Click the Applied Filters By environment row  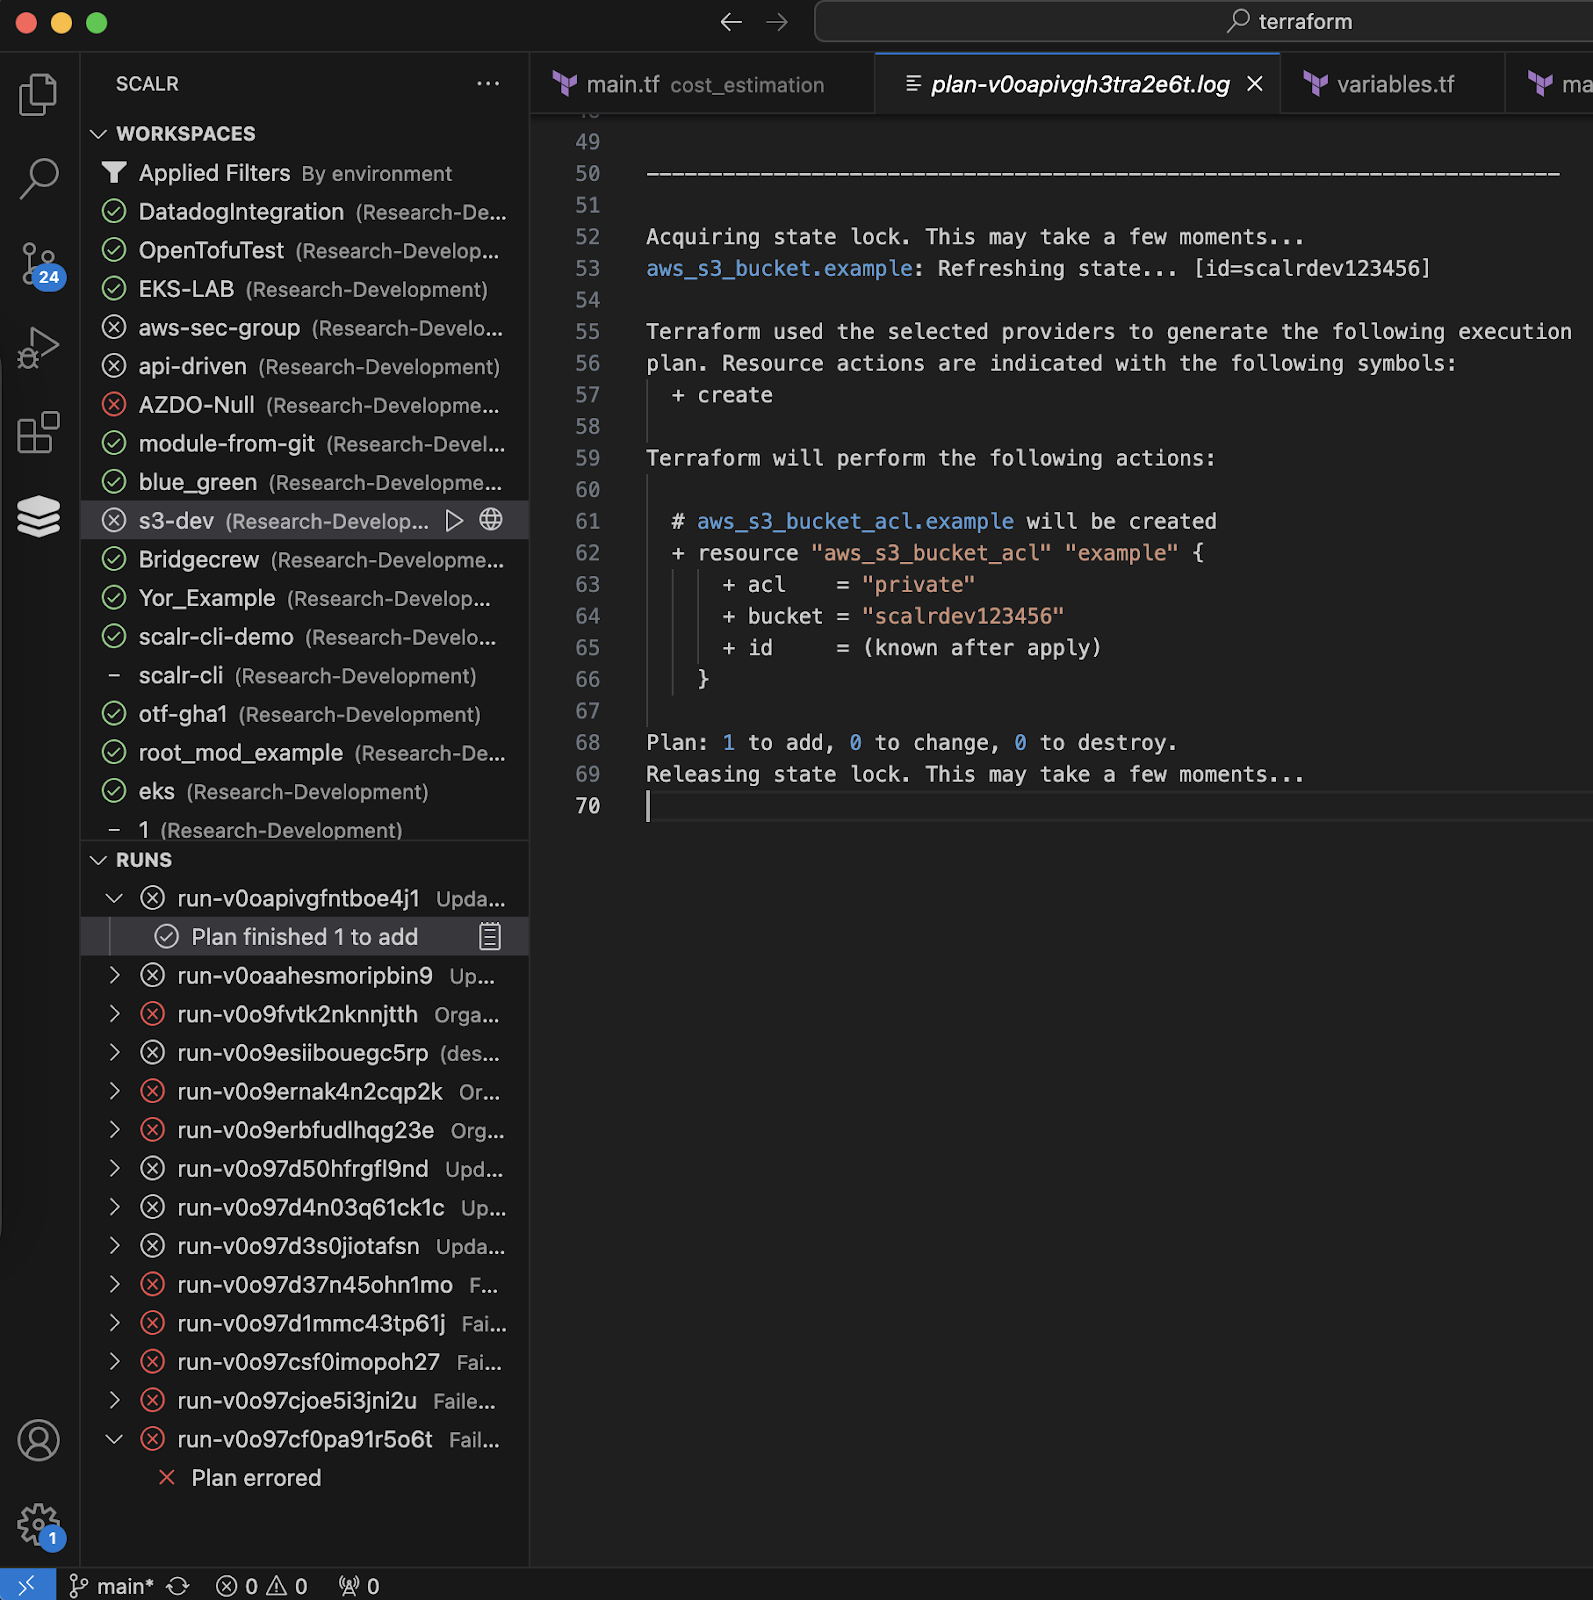click(305, 173)
